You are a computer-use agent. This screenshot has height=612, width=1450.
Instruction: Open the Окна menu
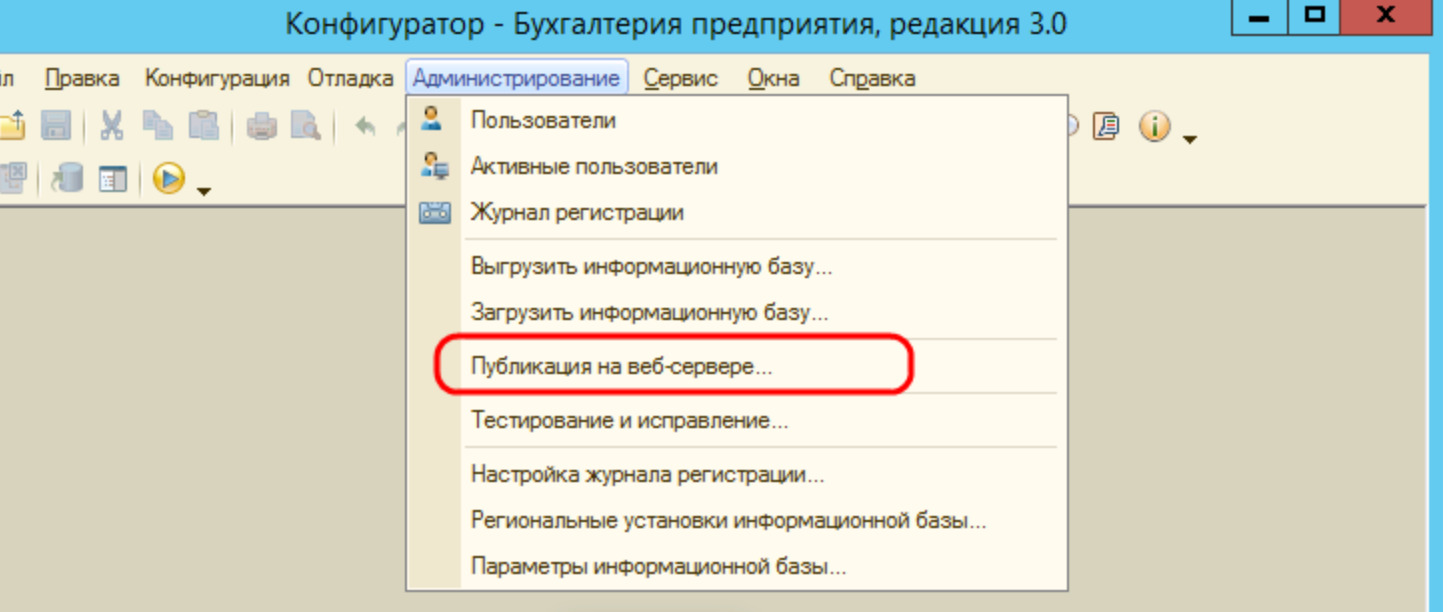[774, 78]
